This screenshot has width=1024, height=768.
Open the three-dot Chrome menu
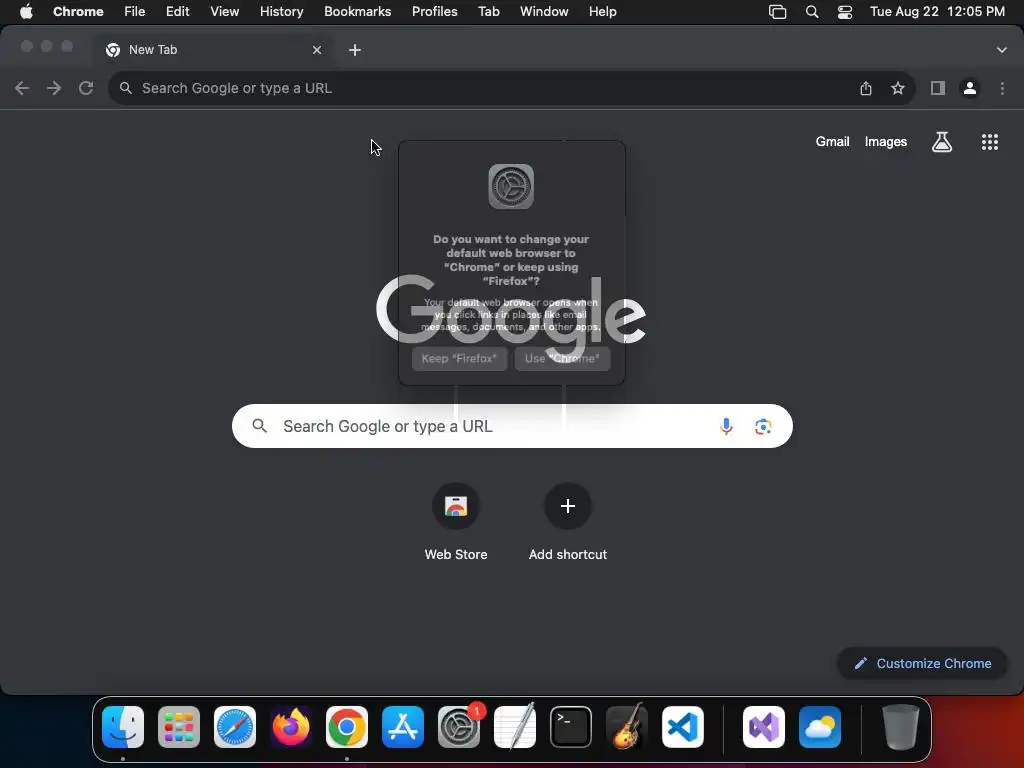pyautogui.click(x=1002, y=88)
